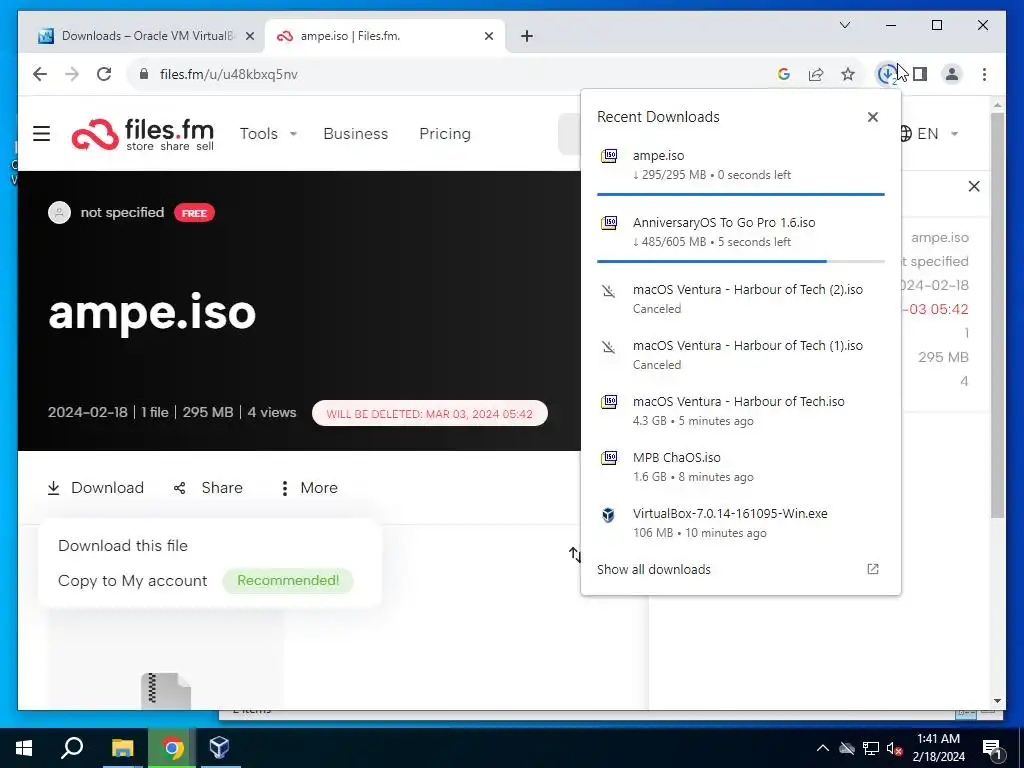Image resolution: width=1024 pixels, height=768 pixels.
Task: Close the Recent Downloads popup
Action: click(x=872, y=117)
